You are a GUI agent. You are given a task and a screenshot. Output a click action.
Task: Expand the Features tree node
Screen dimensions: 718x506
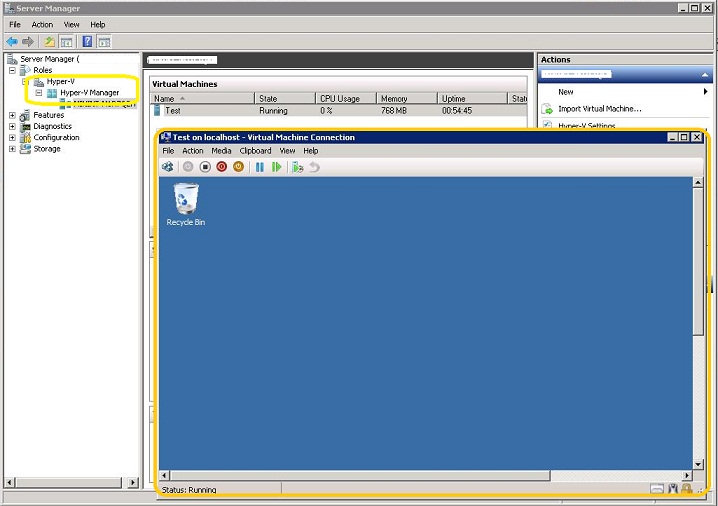(x=12, y=115)
